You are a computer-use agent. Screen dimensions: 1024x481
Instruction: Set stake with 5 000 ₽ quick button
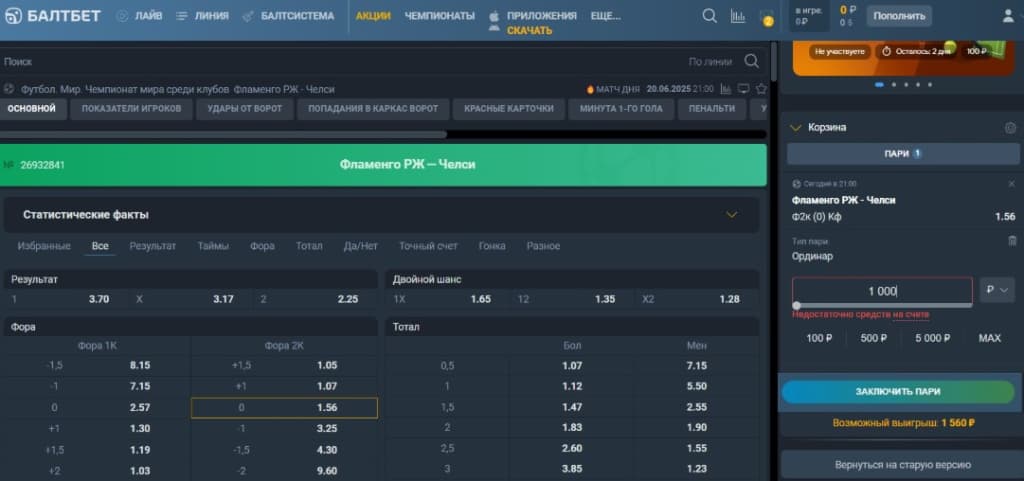click(931, 338)
